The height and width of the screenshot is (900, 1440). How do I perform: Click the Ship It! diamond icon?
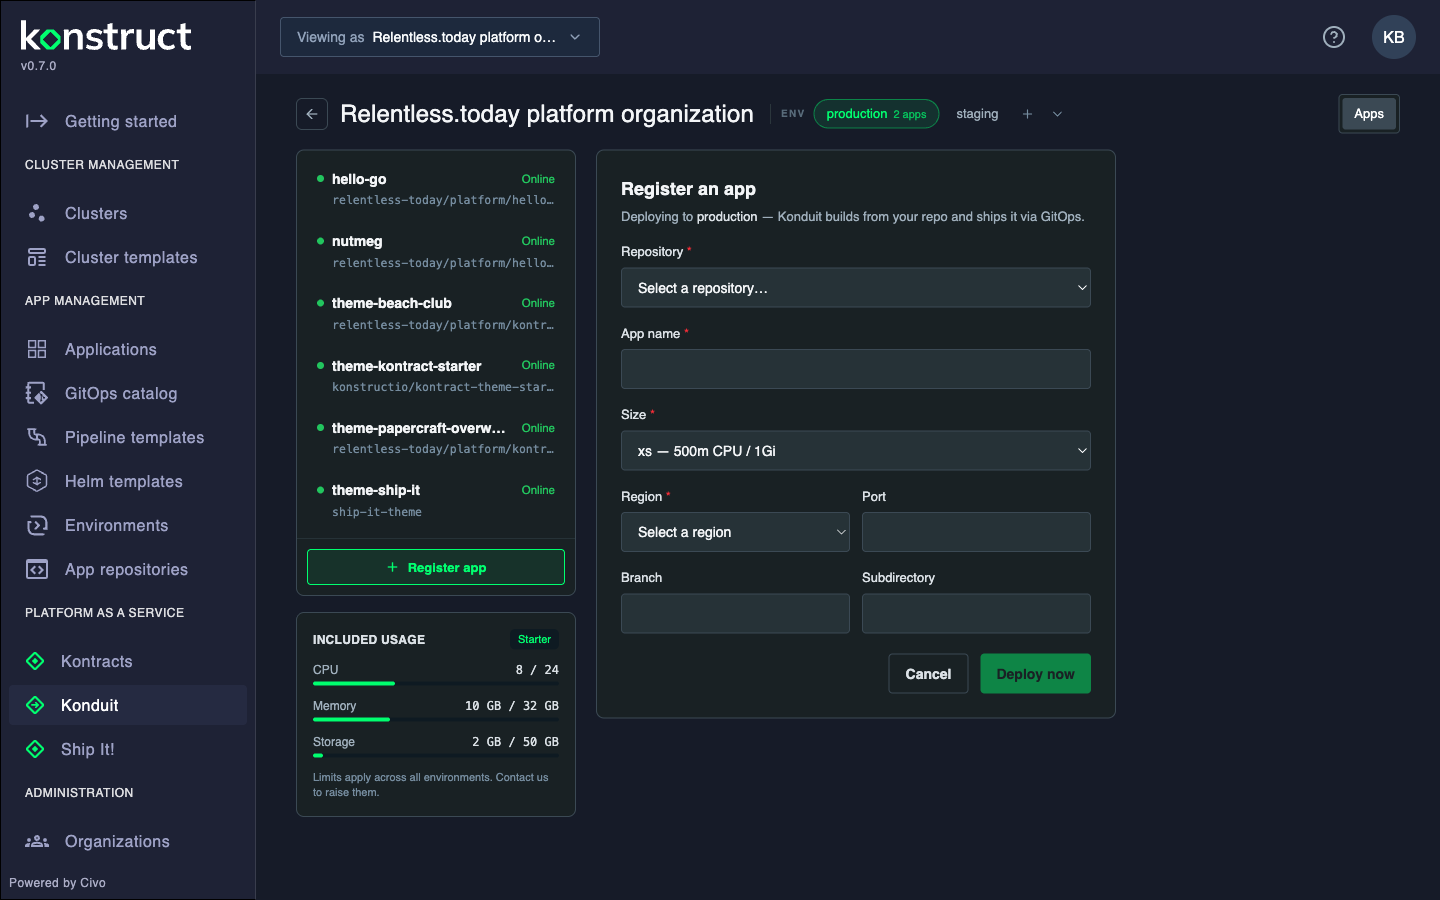click(x=35, y=749)
